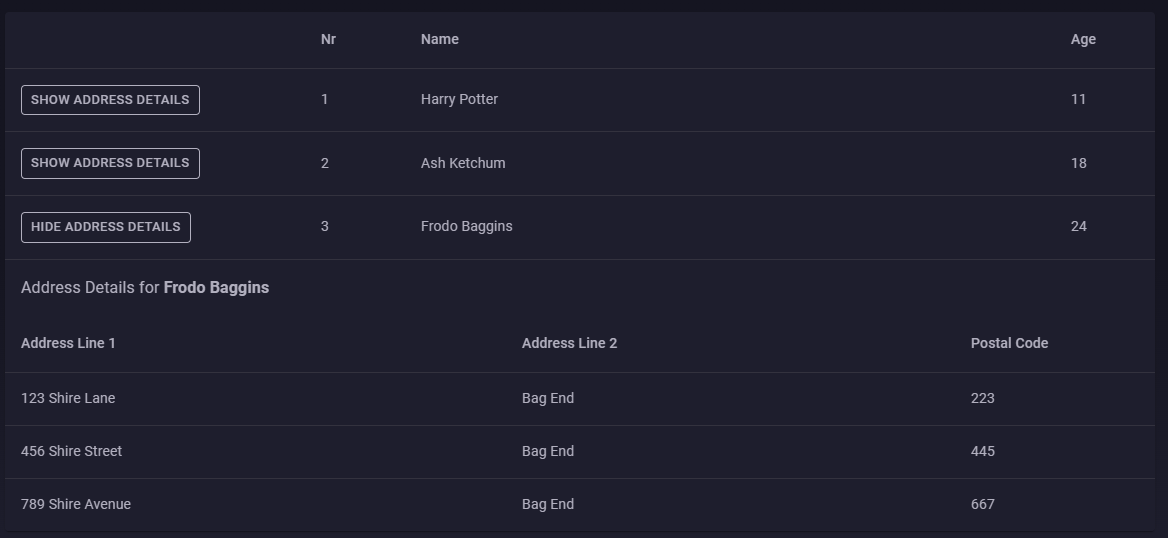Show address details for Harry Potter
This screenshot has width=1168, height=538.
110,100
